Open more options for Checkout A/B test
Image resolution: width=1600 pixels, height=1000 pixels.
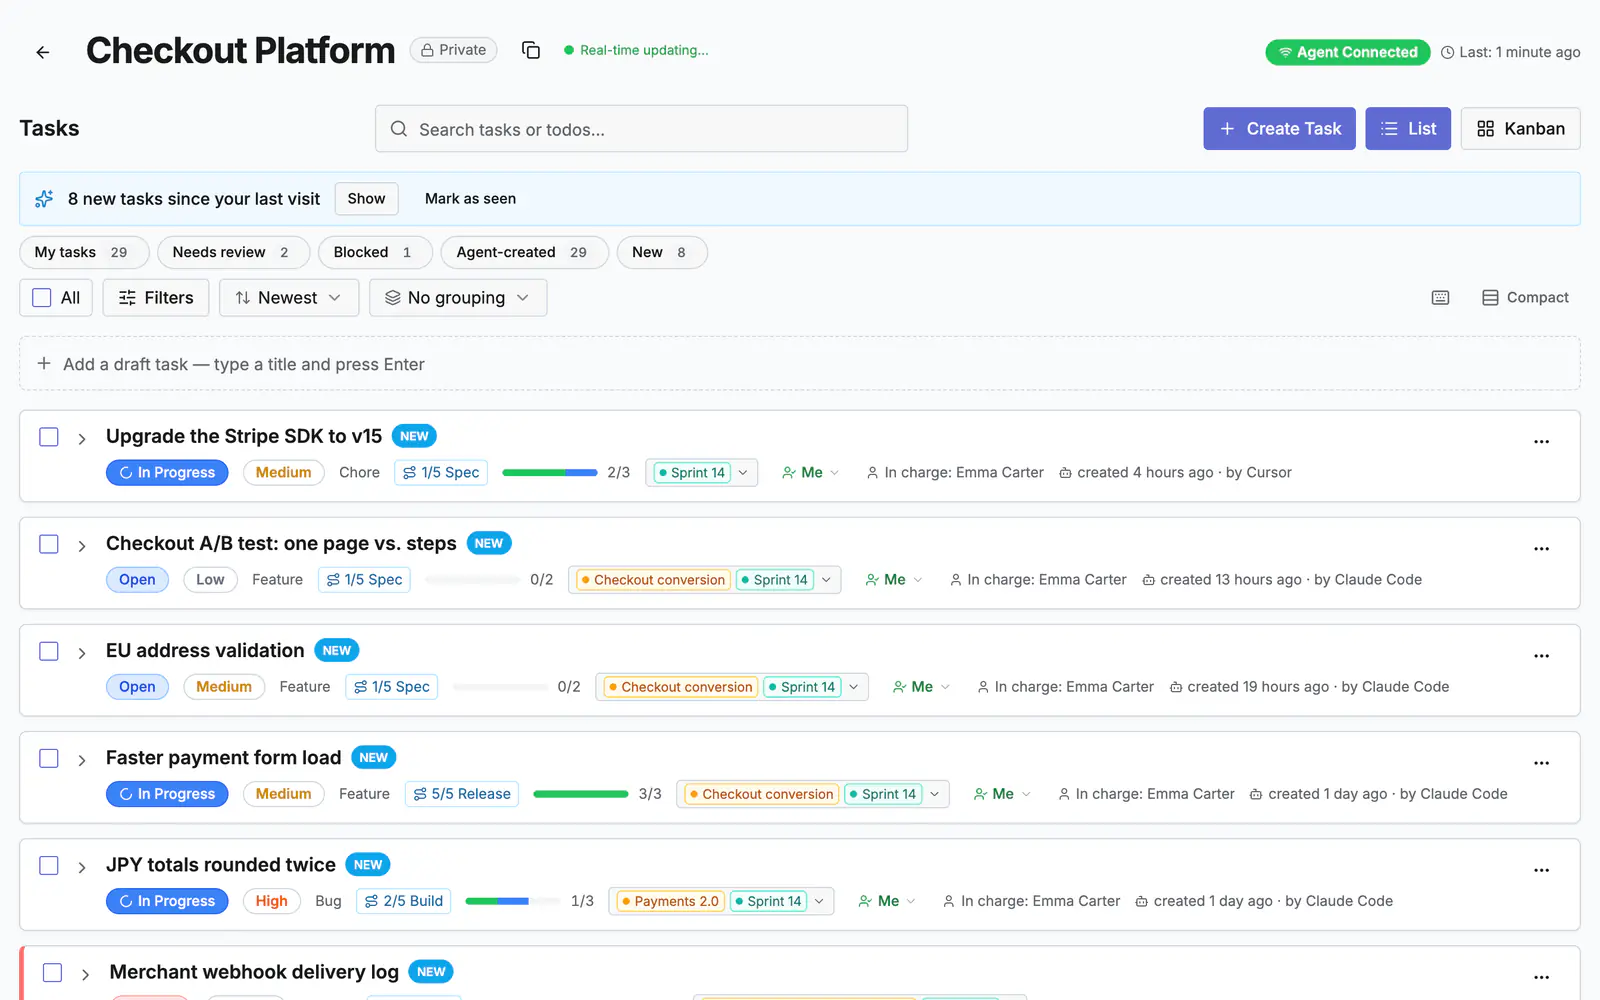[x=1541, y=548]
